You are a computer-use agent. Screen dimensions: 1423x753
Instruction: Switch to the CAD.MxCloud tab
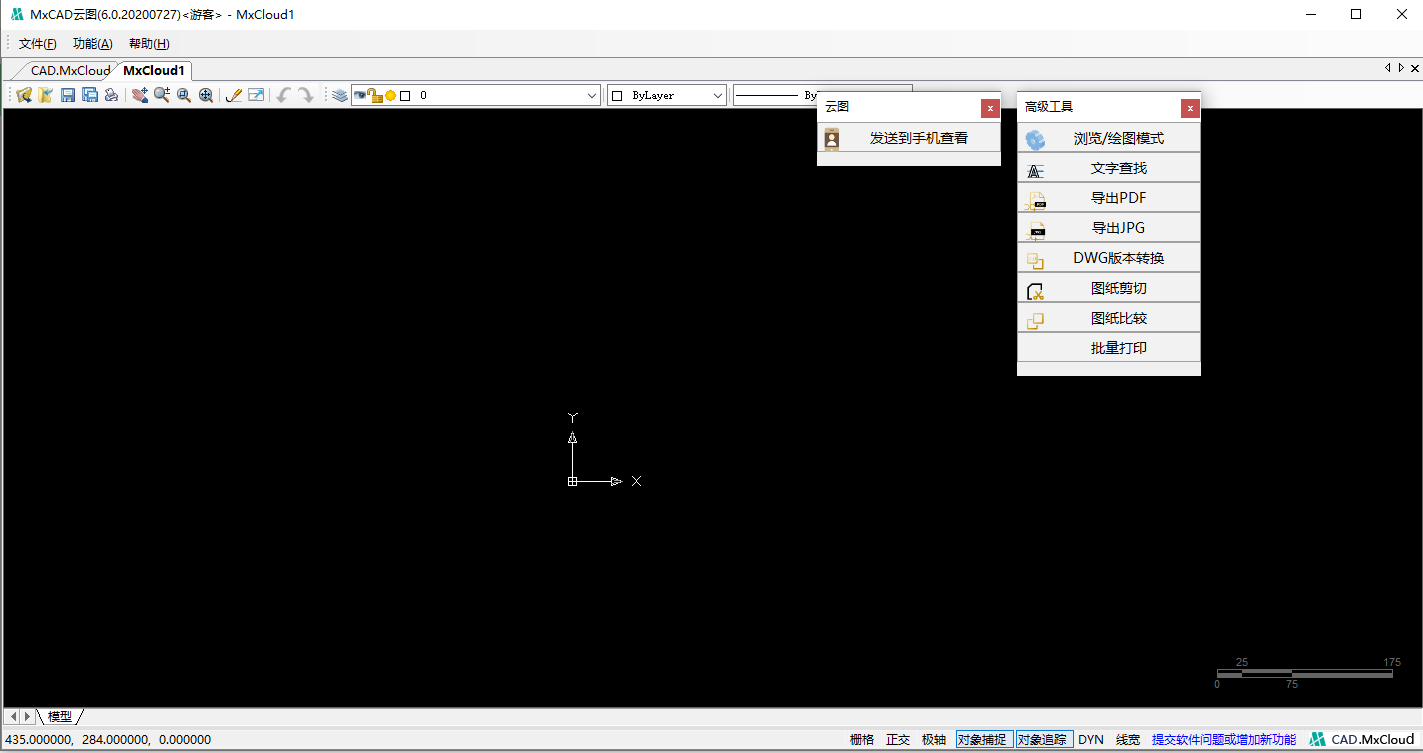70,71
